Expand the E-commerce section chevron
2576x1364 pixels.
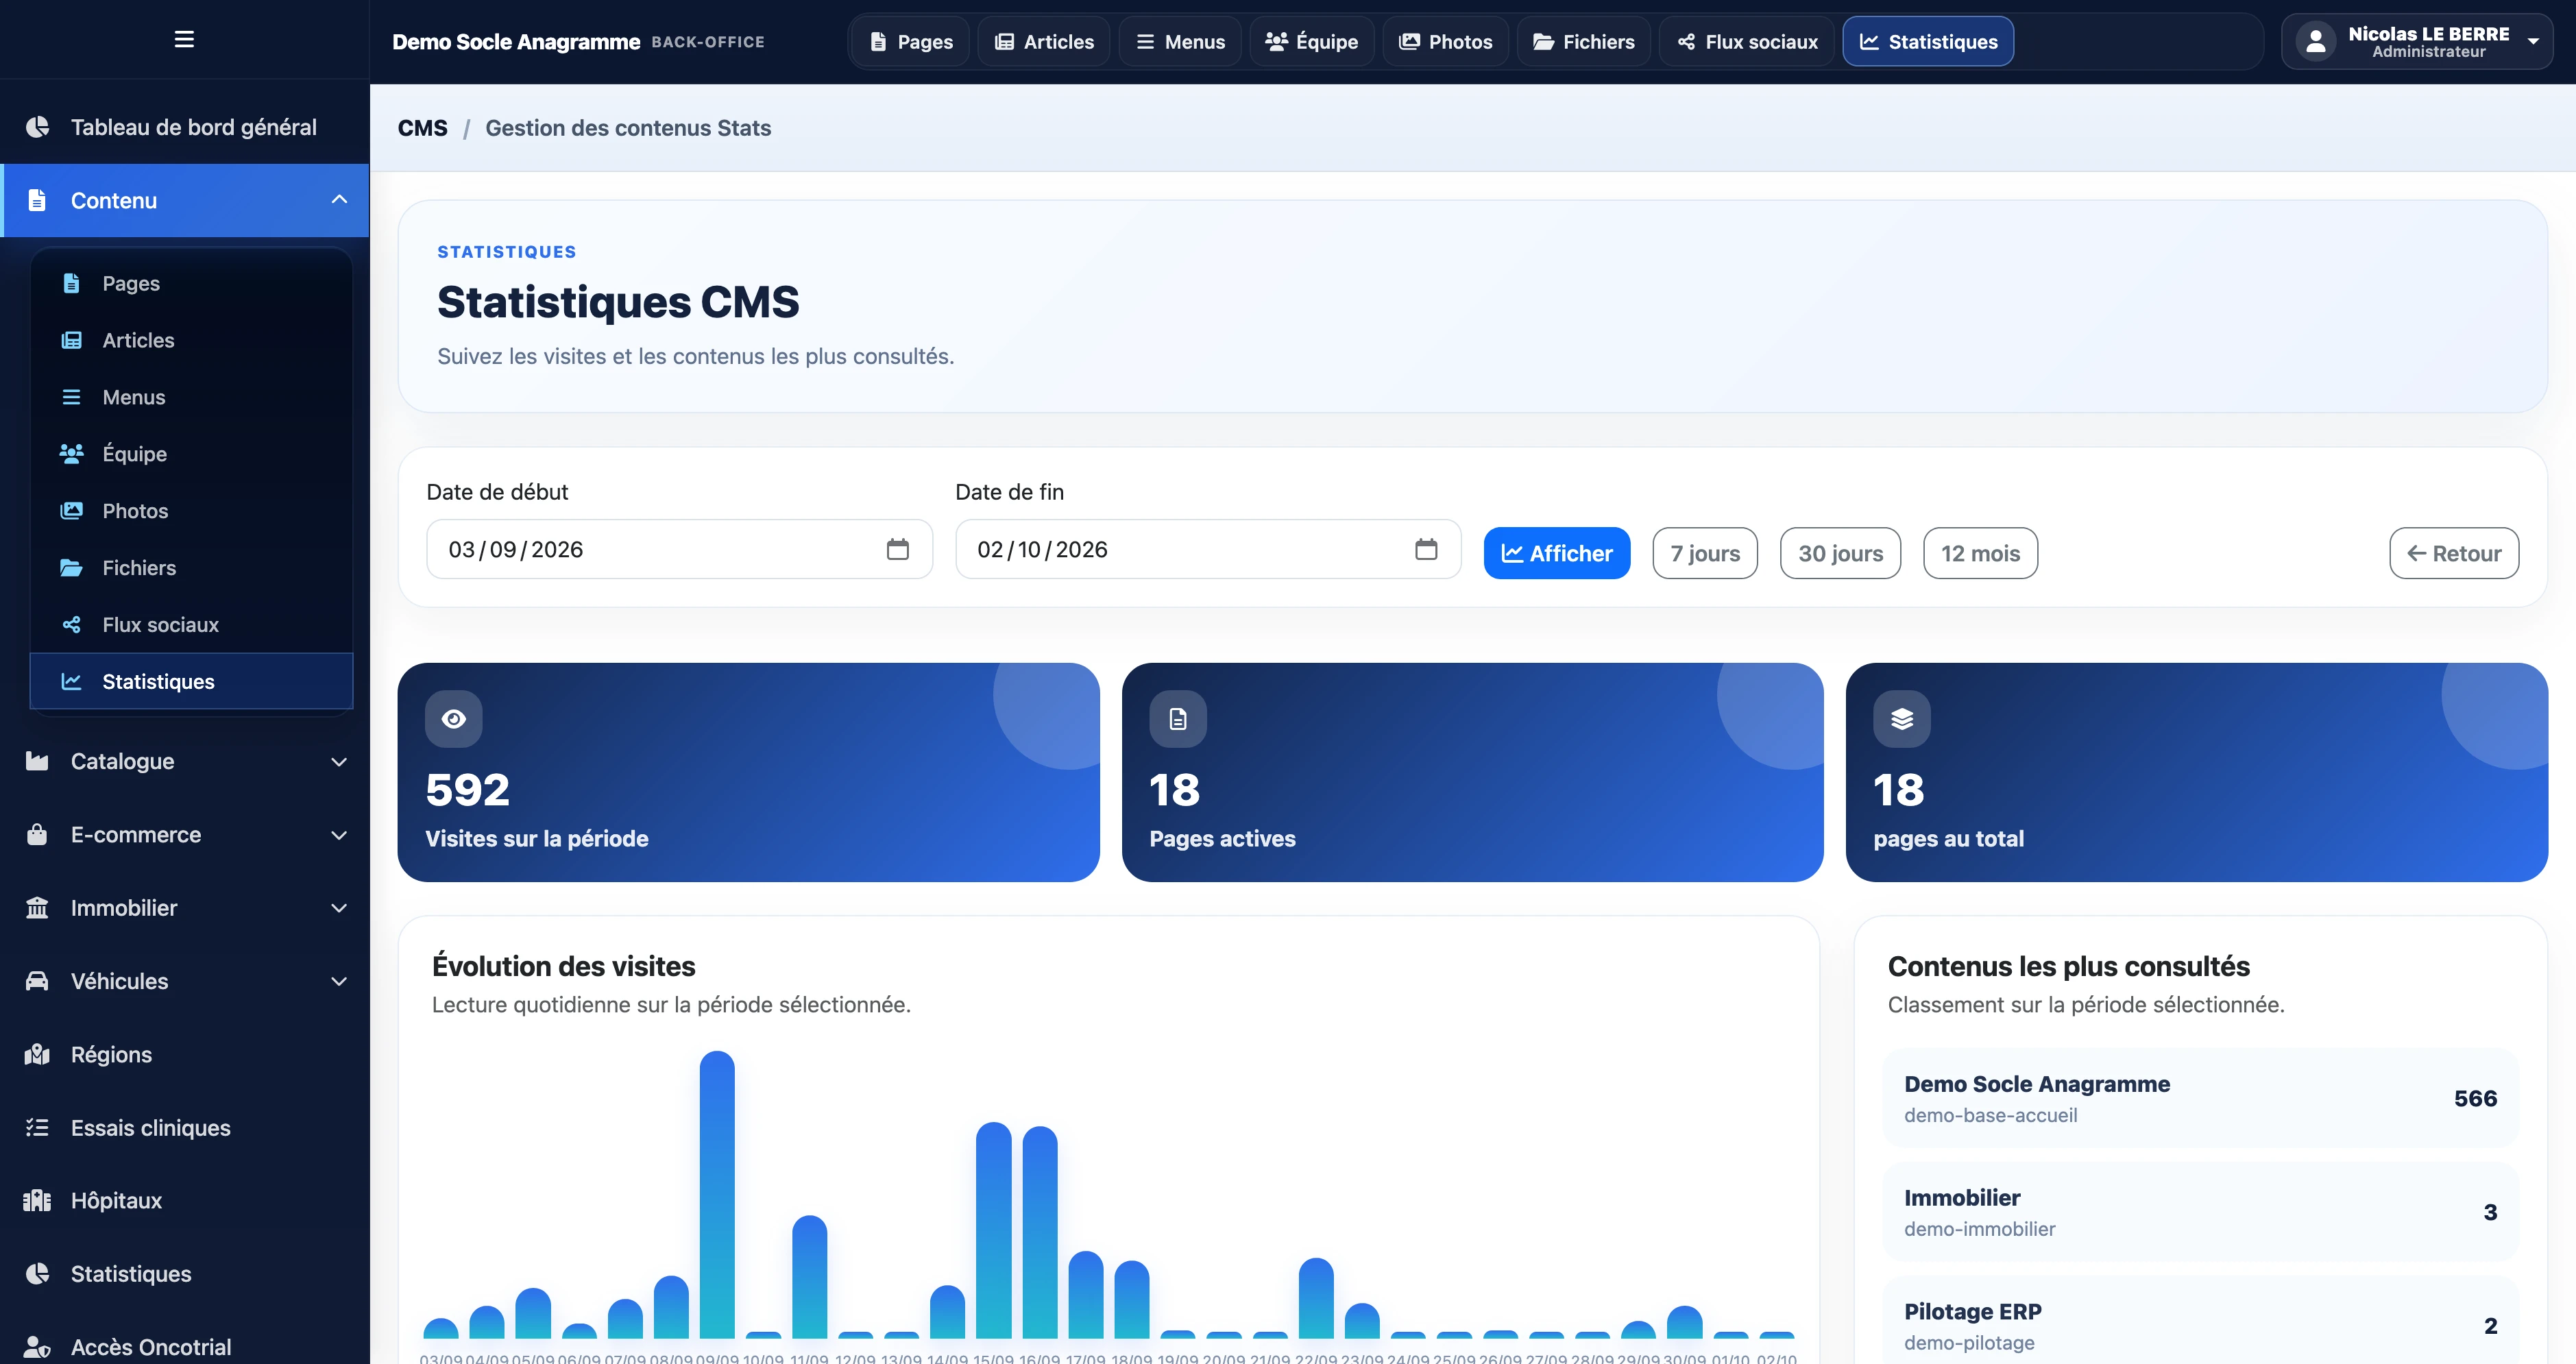[x=339, y=834]
